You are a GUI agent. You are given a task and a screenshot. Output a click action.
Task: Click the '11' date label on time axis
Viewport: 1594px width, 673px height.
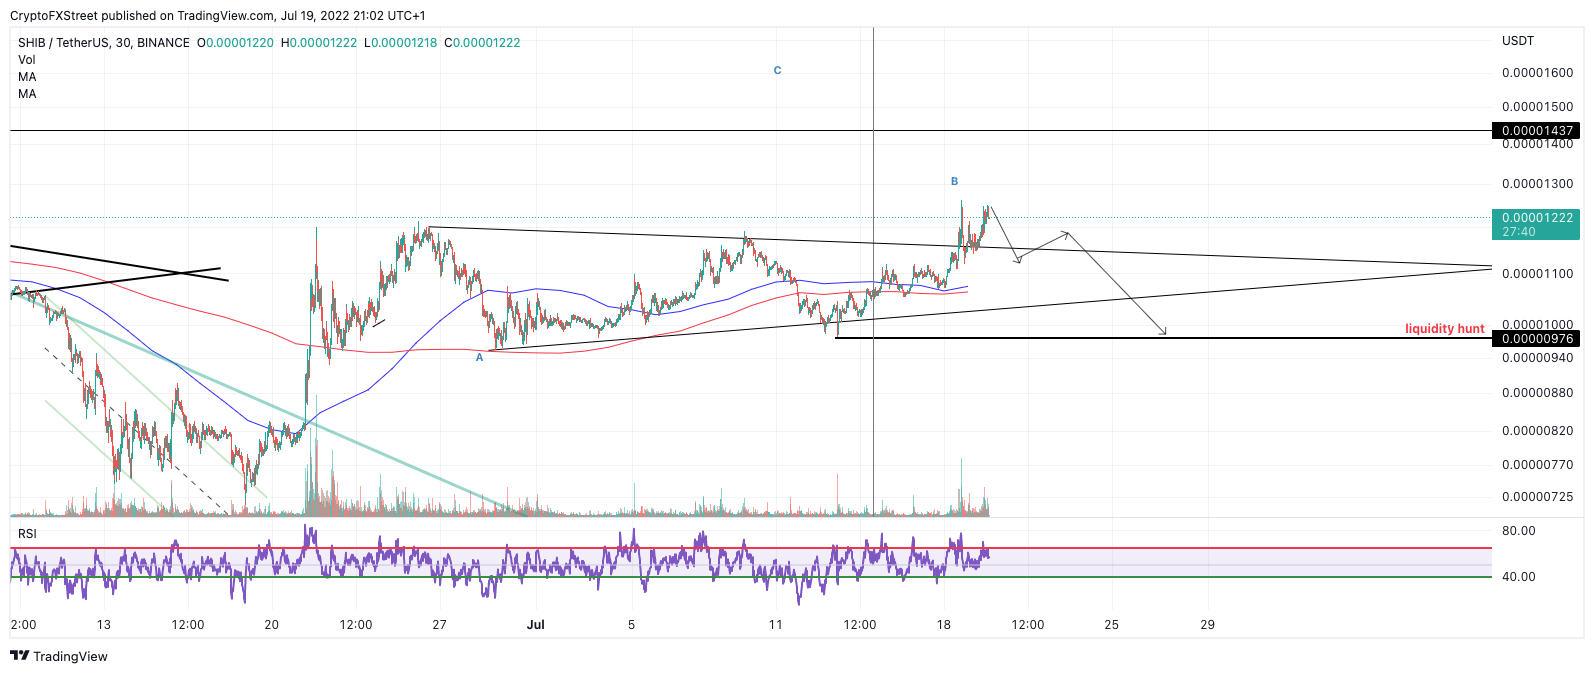point(776,624)
